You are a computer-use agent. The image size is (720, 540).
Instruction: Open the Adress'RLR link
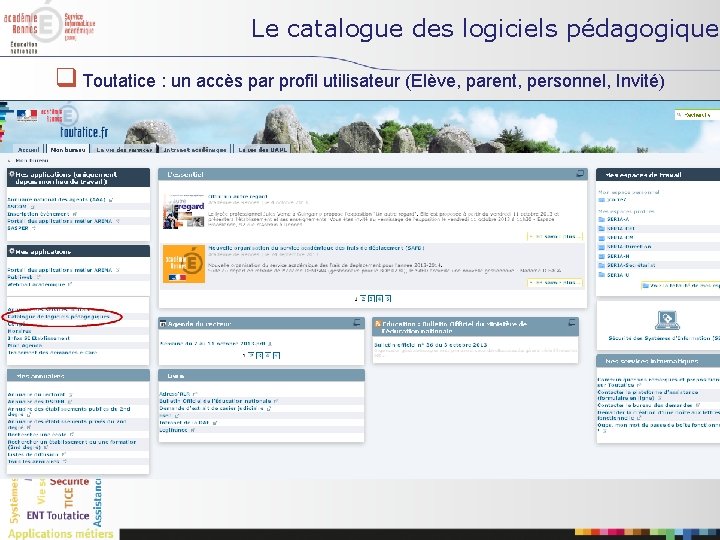click(175, 394)
